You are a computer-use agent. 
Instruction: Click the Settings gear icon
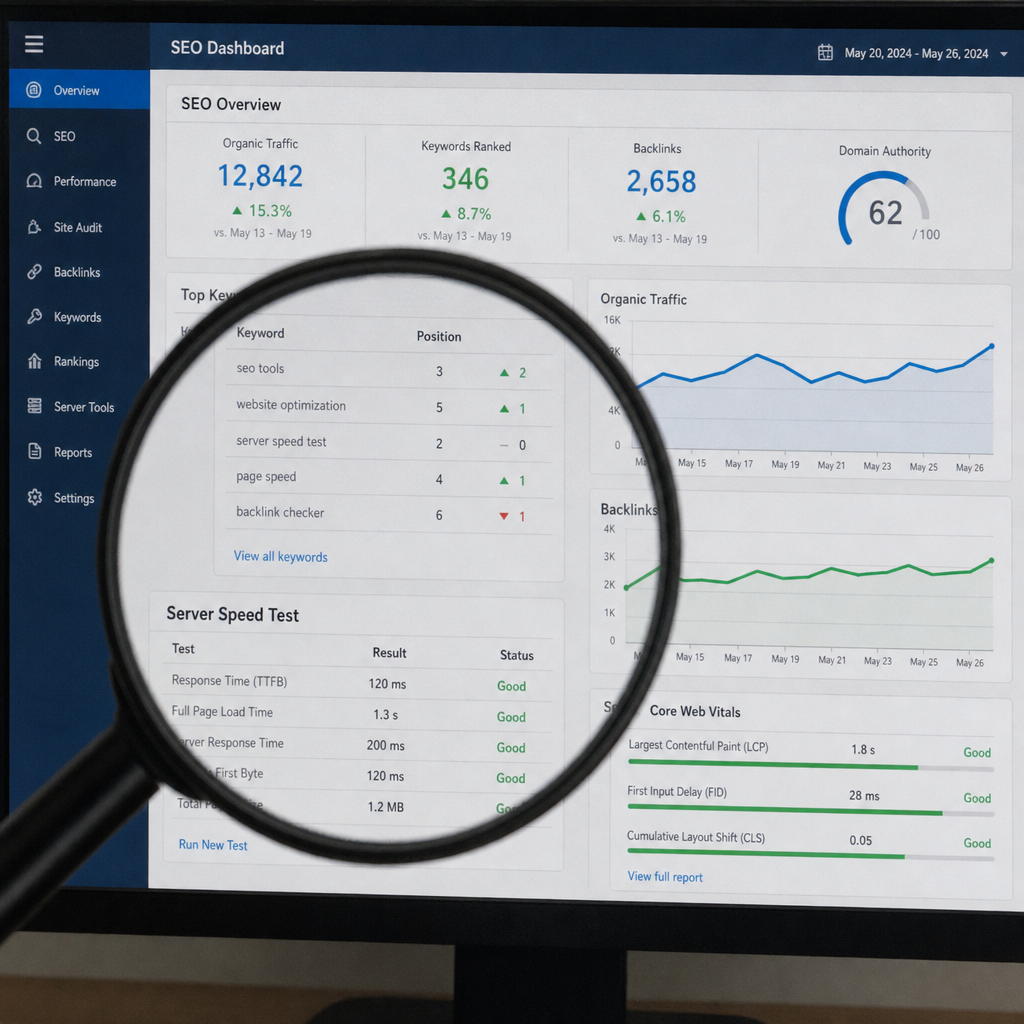[35, 497]
